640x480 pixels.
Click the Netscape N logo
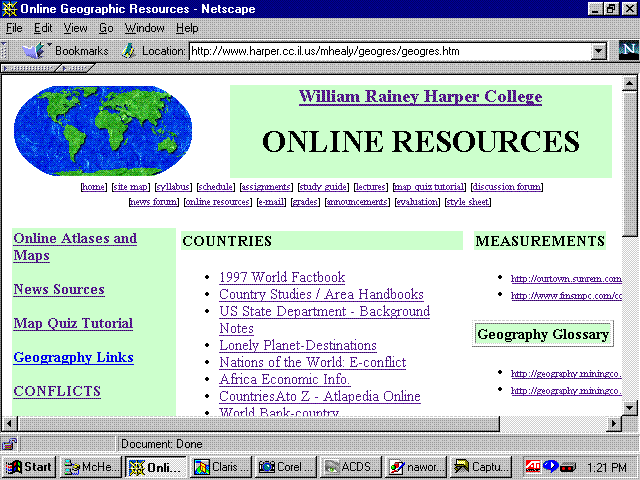pyautogui.click(x=629, y=51)
